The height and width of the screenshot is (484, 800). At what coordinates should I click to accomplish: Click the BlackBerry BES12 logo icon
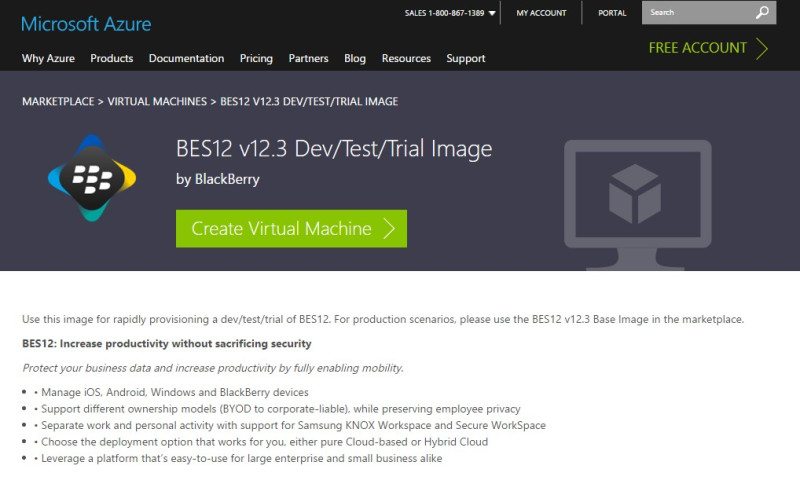(x=92, y=178)
